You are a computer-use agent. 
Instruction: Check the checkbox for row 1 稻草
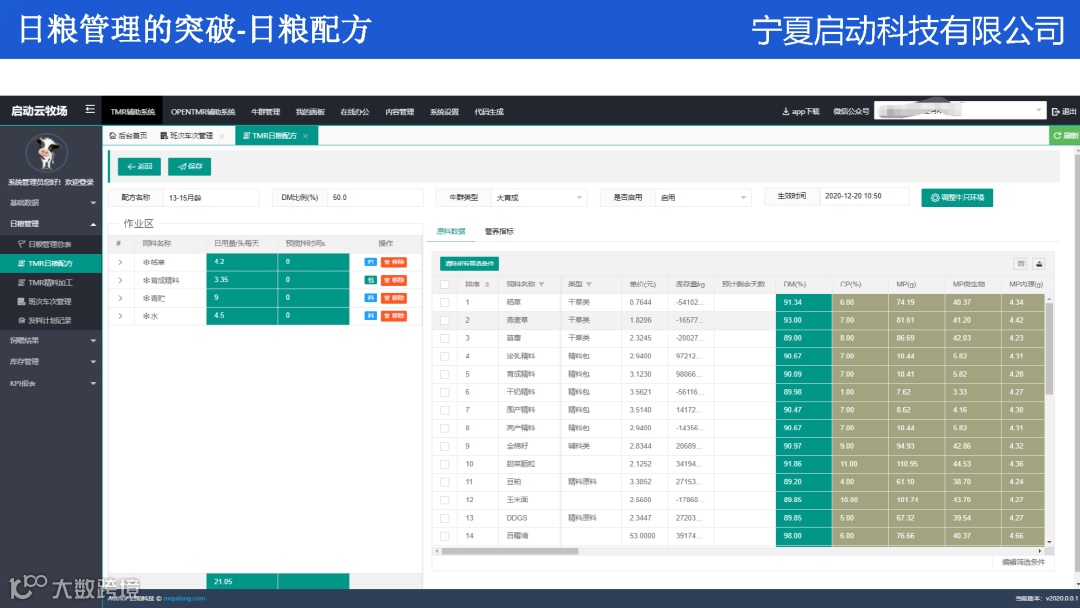pos(444,302)
